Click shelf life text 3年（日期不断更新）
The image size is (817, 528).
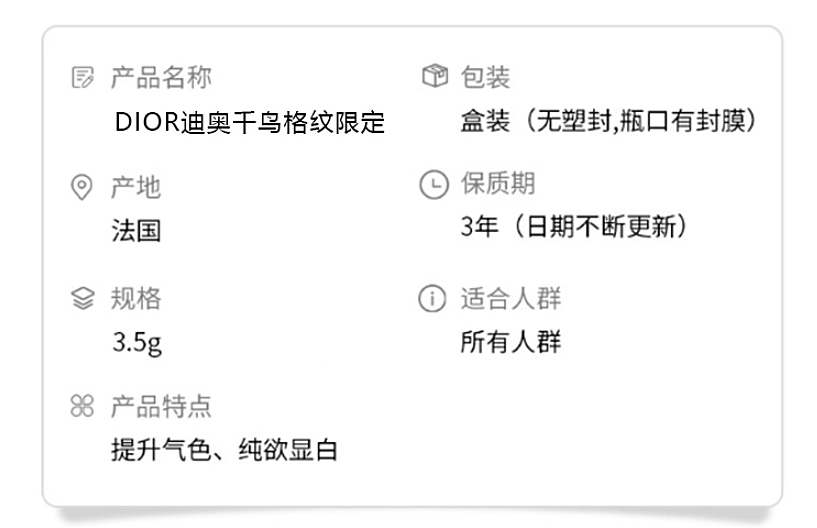[574, 227]
